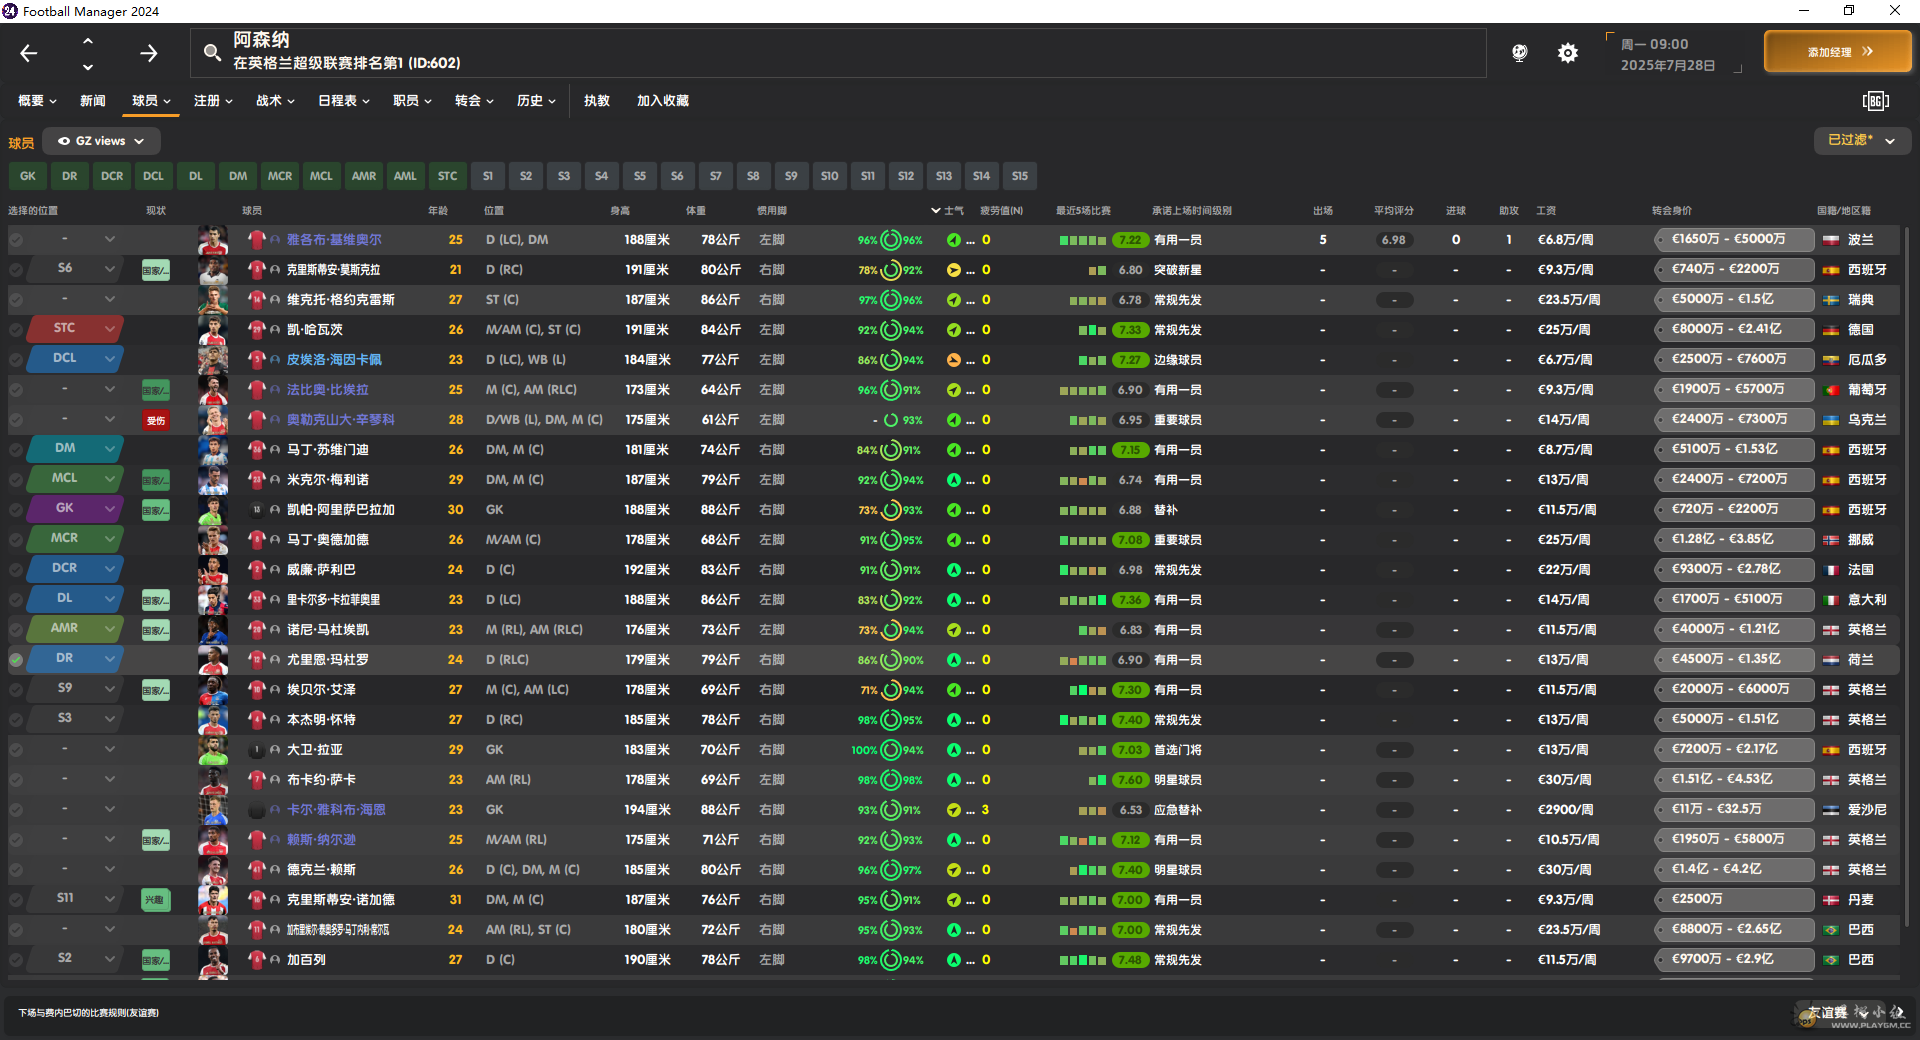Click the condition ring of 大卫·拉亚
The height and width of the screenshot is (1040, 1920).
point(890,750)
